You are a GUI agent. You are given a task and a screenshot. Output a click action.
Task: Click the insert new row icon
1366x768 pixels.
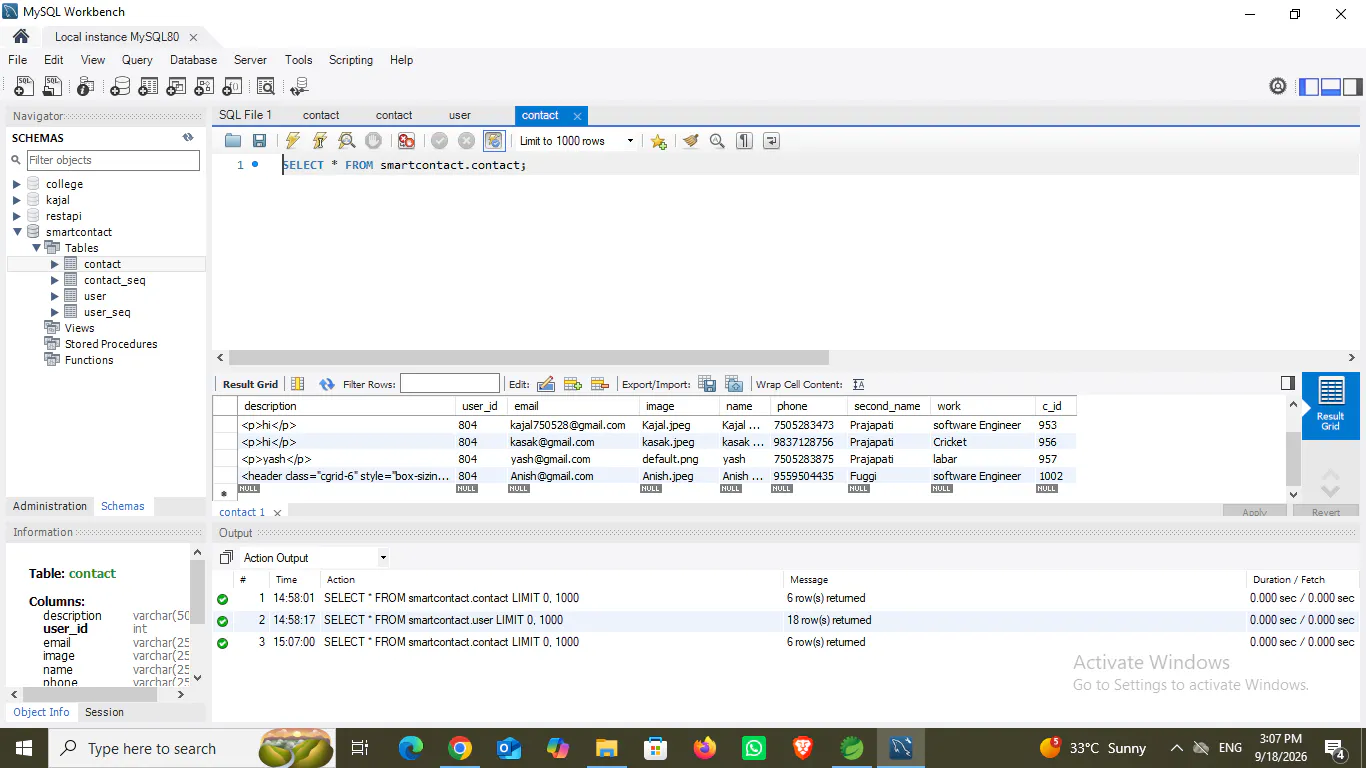tap(573, 384)
